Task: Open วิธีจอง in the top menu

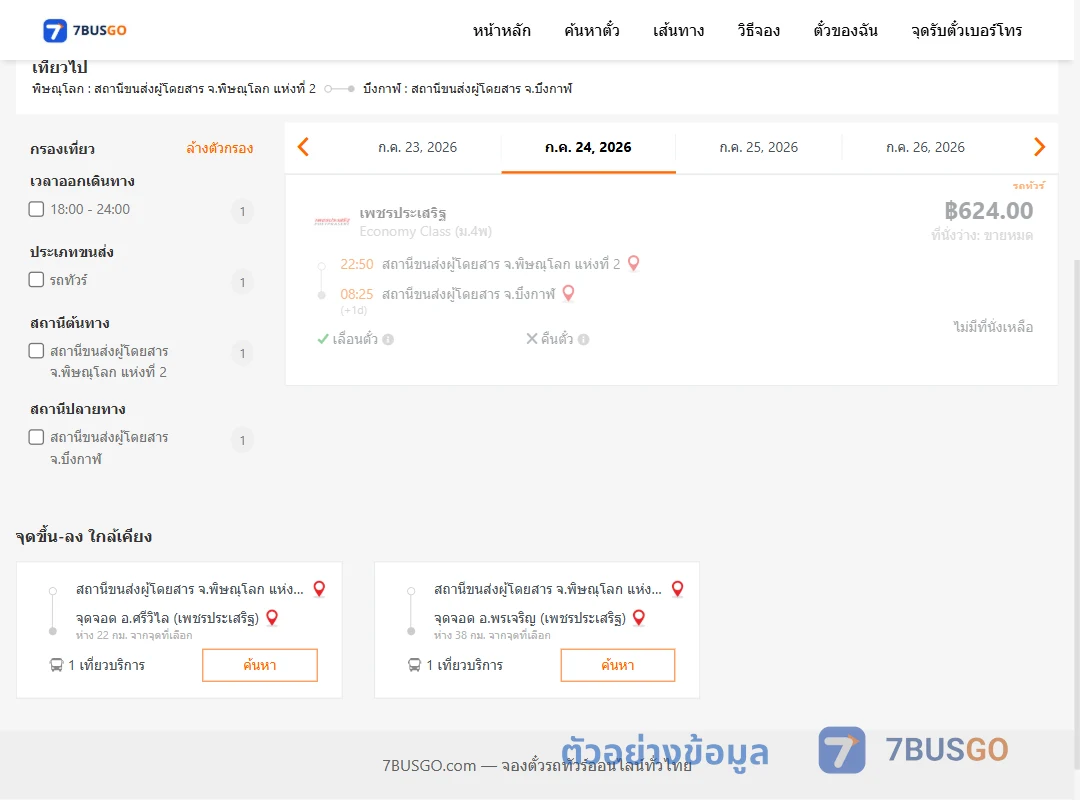Action: [758, 30]
